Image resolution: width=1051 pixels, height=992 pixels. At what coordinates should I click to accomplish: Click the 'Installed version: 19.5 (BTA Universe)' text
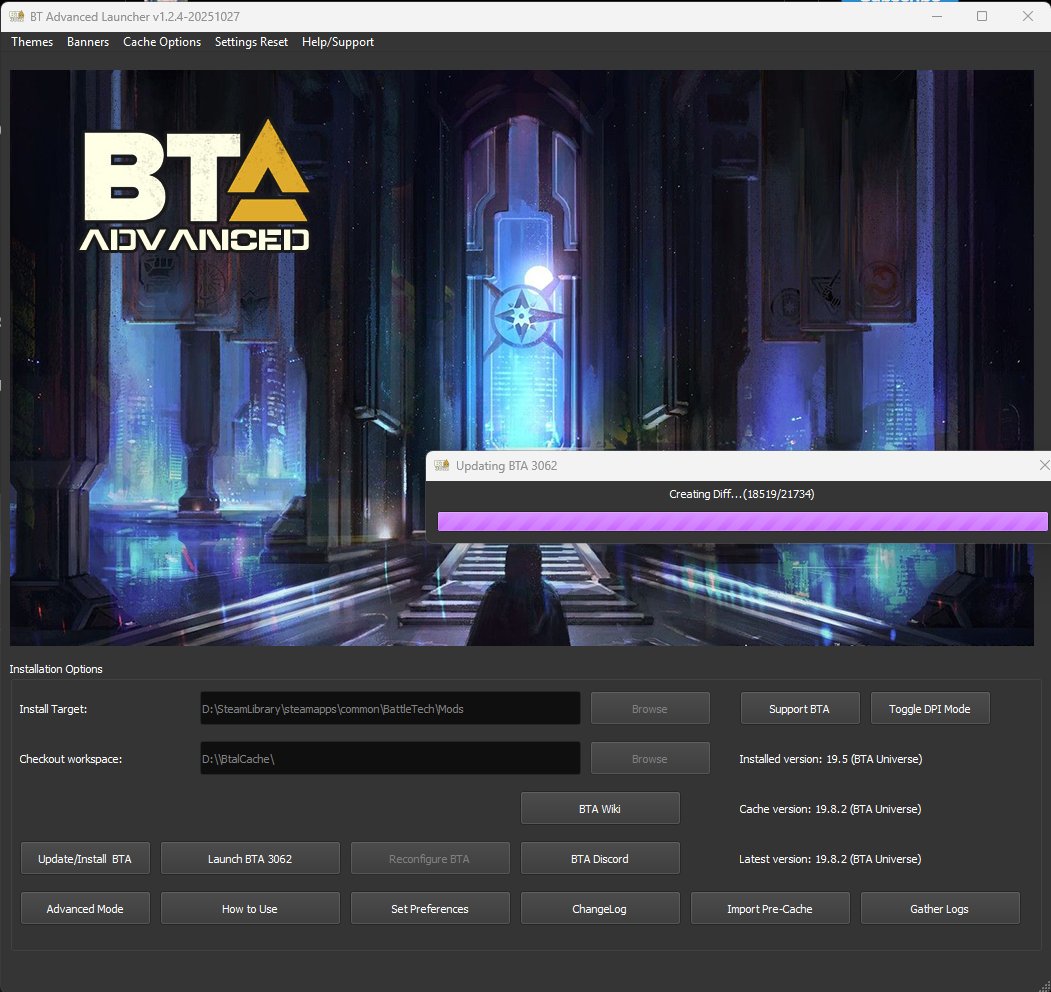click(x=830, y=759)
